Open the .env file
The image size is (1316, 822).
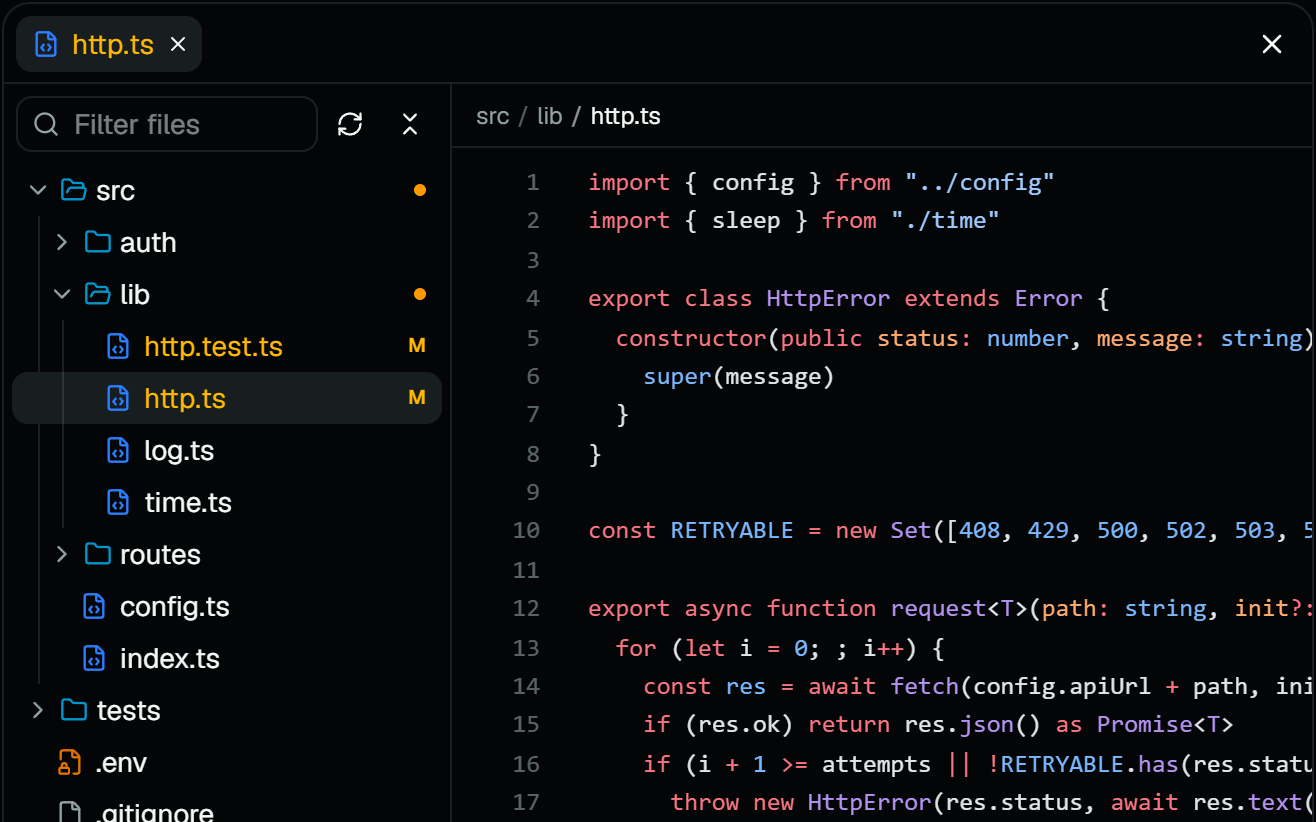tap(227, 762)
